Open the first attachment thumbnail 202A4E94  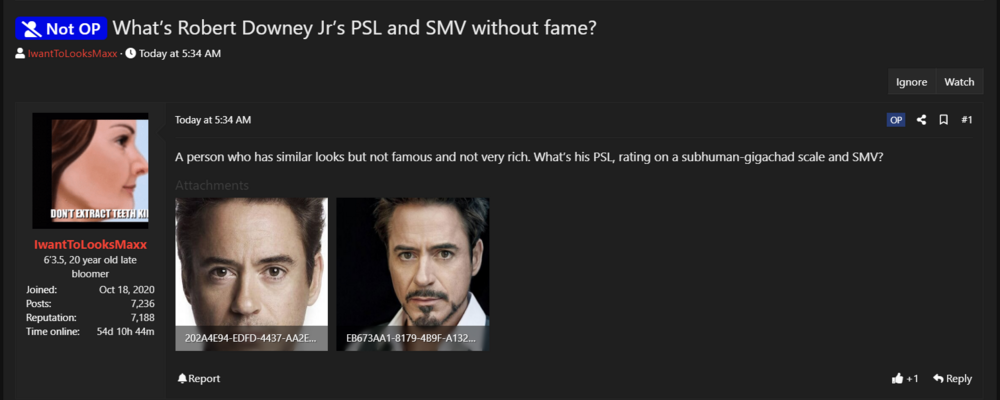(x=251, y=274)
